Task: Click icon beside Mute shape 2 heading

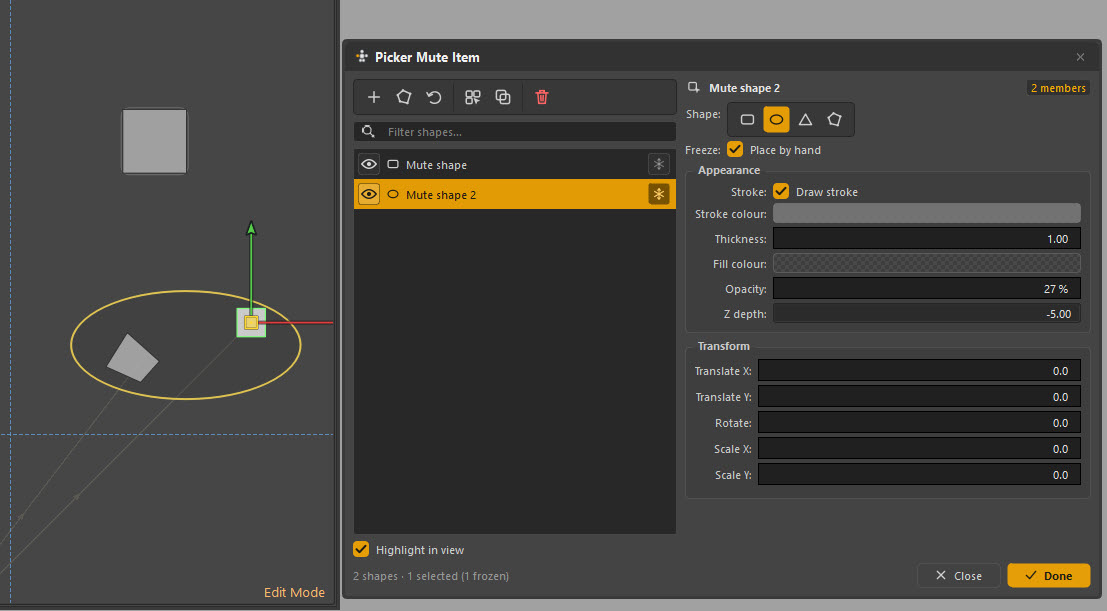Action: click(693, 88)
